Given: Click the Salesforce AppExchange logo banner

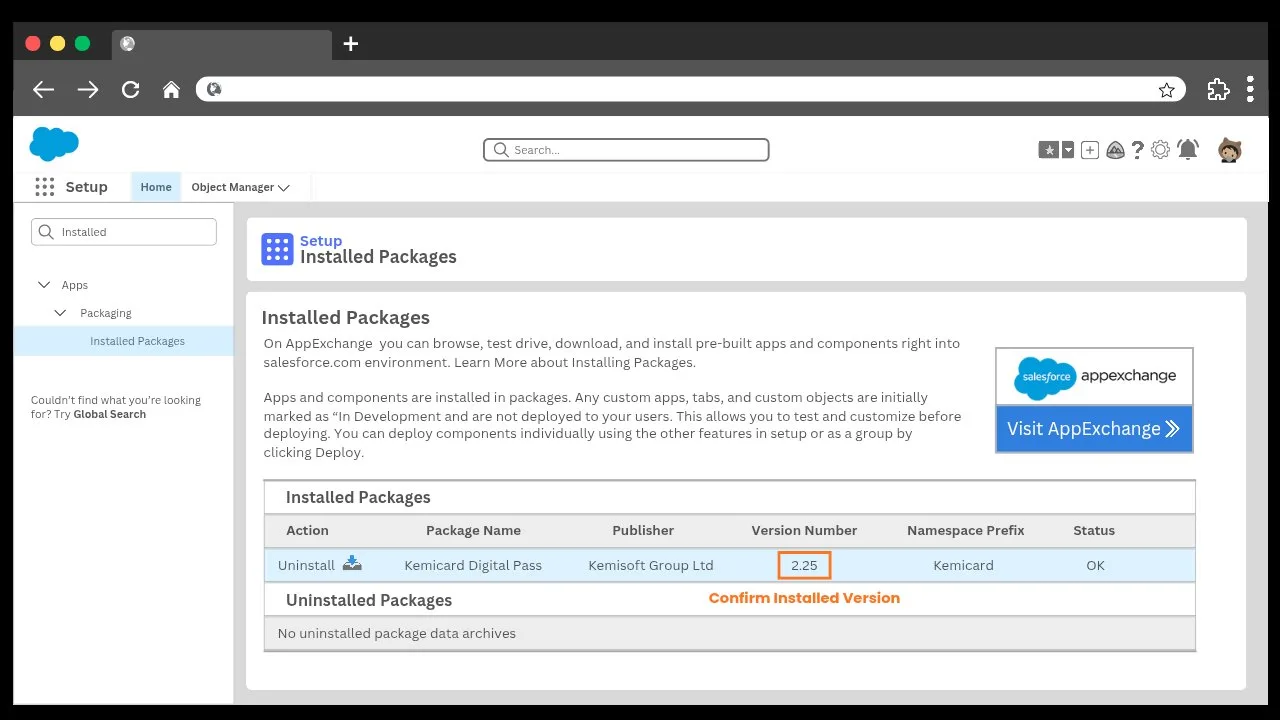Looking at the screenshot, I should pyautogui.click(x=1094, y=377).
